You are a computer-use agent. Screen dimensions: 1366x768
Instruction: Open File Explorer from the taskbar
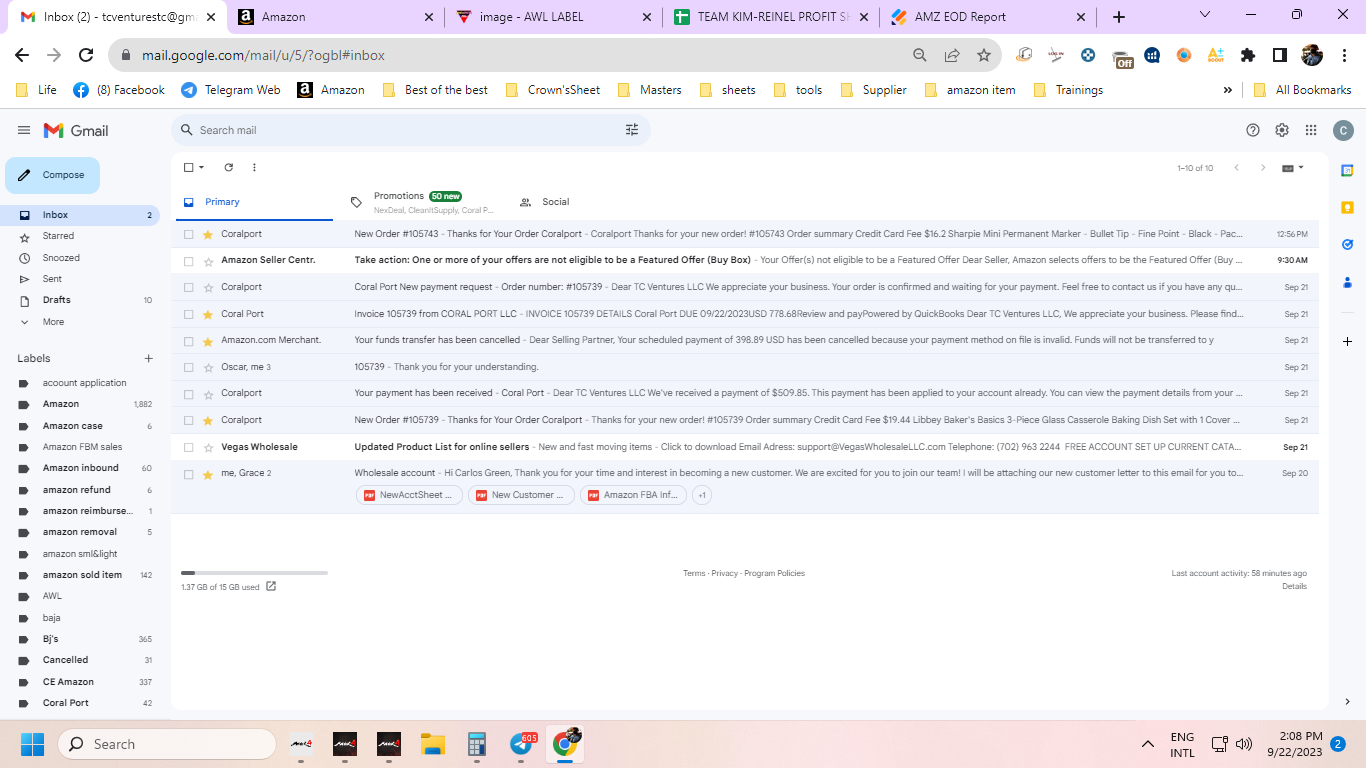click(432, 744)
